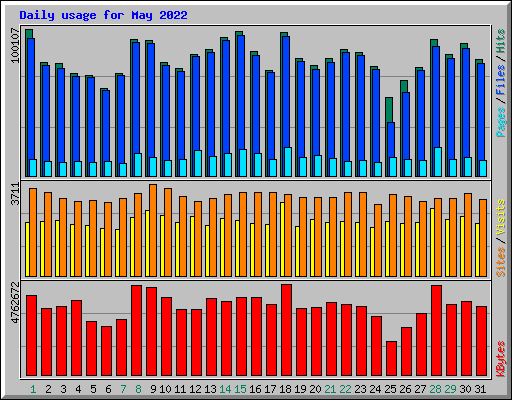Click the cyan Pages bar for day 28
The width and height of the screenshot is (512, 400).
[438, 162]
